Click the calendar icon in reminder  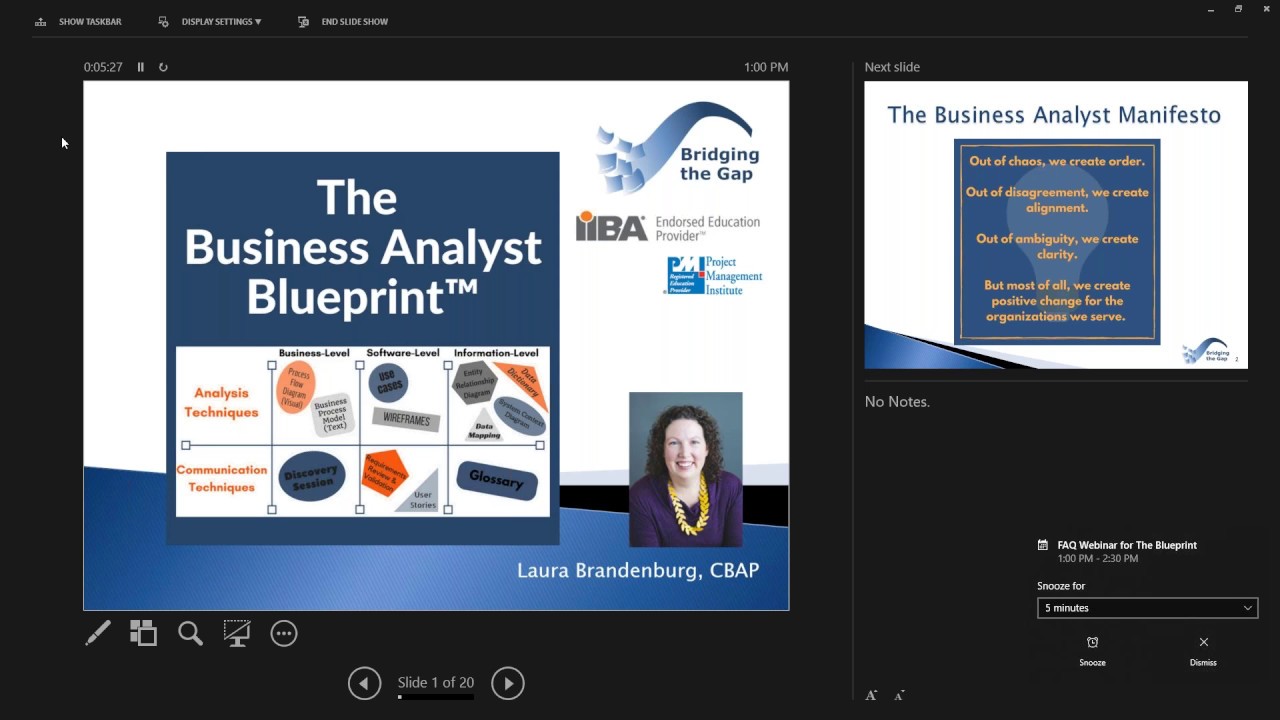point(1043,545)
